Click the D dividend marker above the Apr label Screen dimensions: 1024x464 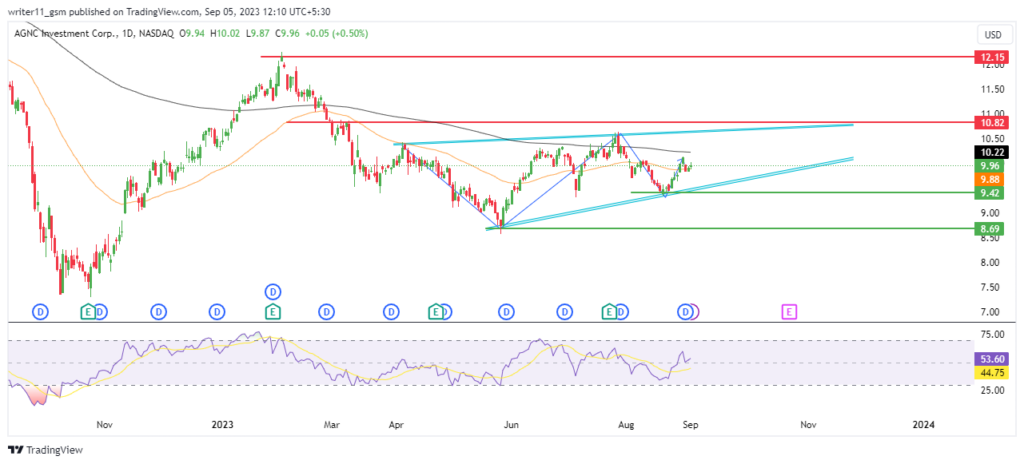tap(391, 313)
